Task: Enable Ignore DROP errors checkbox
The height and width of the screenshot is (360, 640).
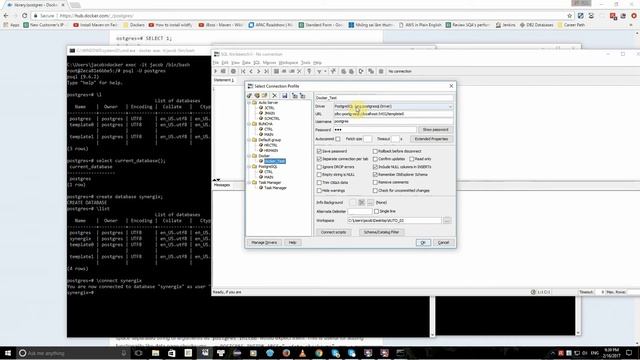Action: tap(319, 167)
